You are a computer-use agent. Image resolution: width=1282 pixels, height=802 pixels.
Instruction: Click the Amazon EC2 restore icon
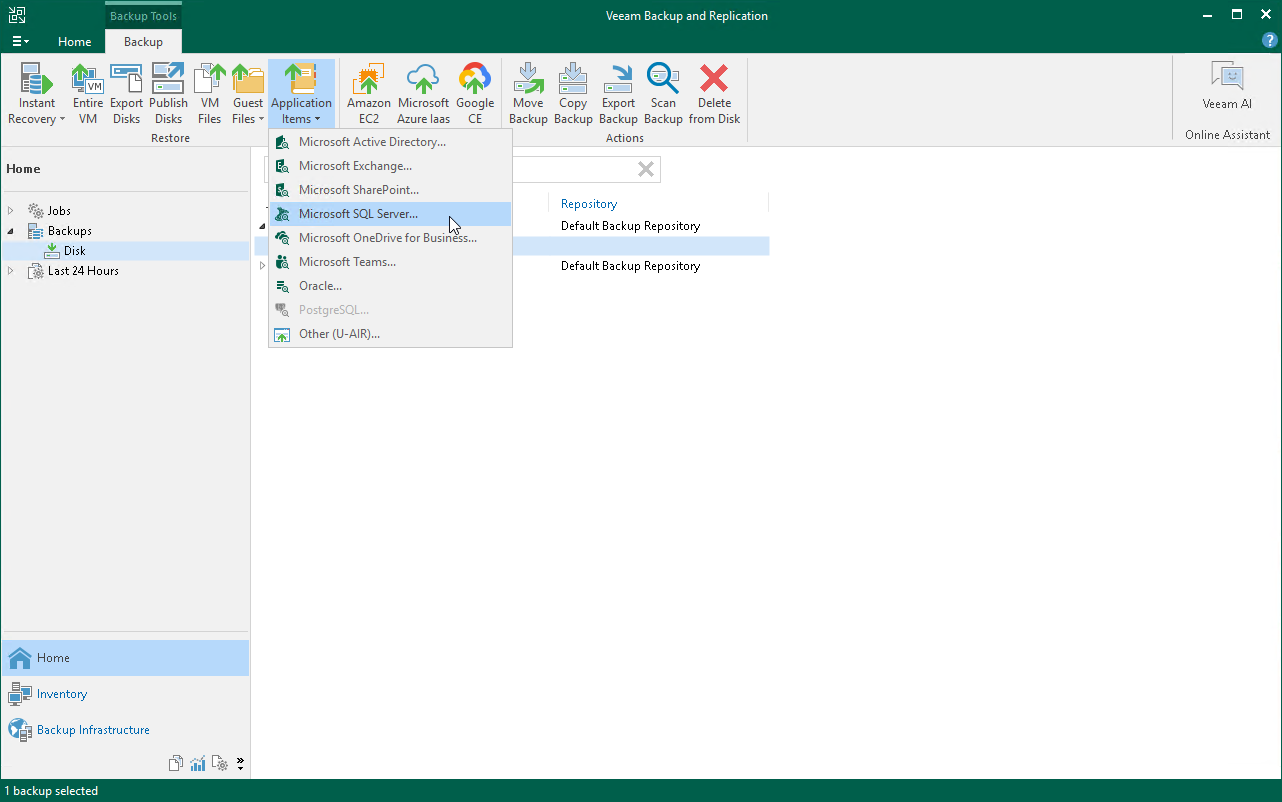point(369,94)
